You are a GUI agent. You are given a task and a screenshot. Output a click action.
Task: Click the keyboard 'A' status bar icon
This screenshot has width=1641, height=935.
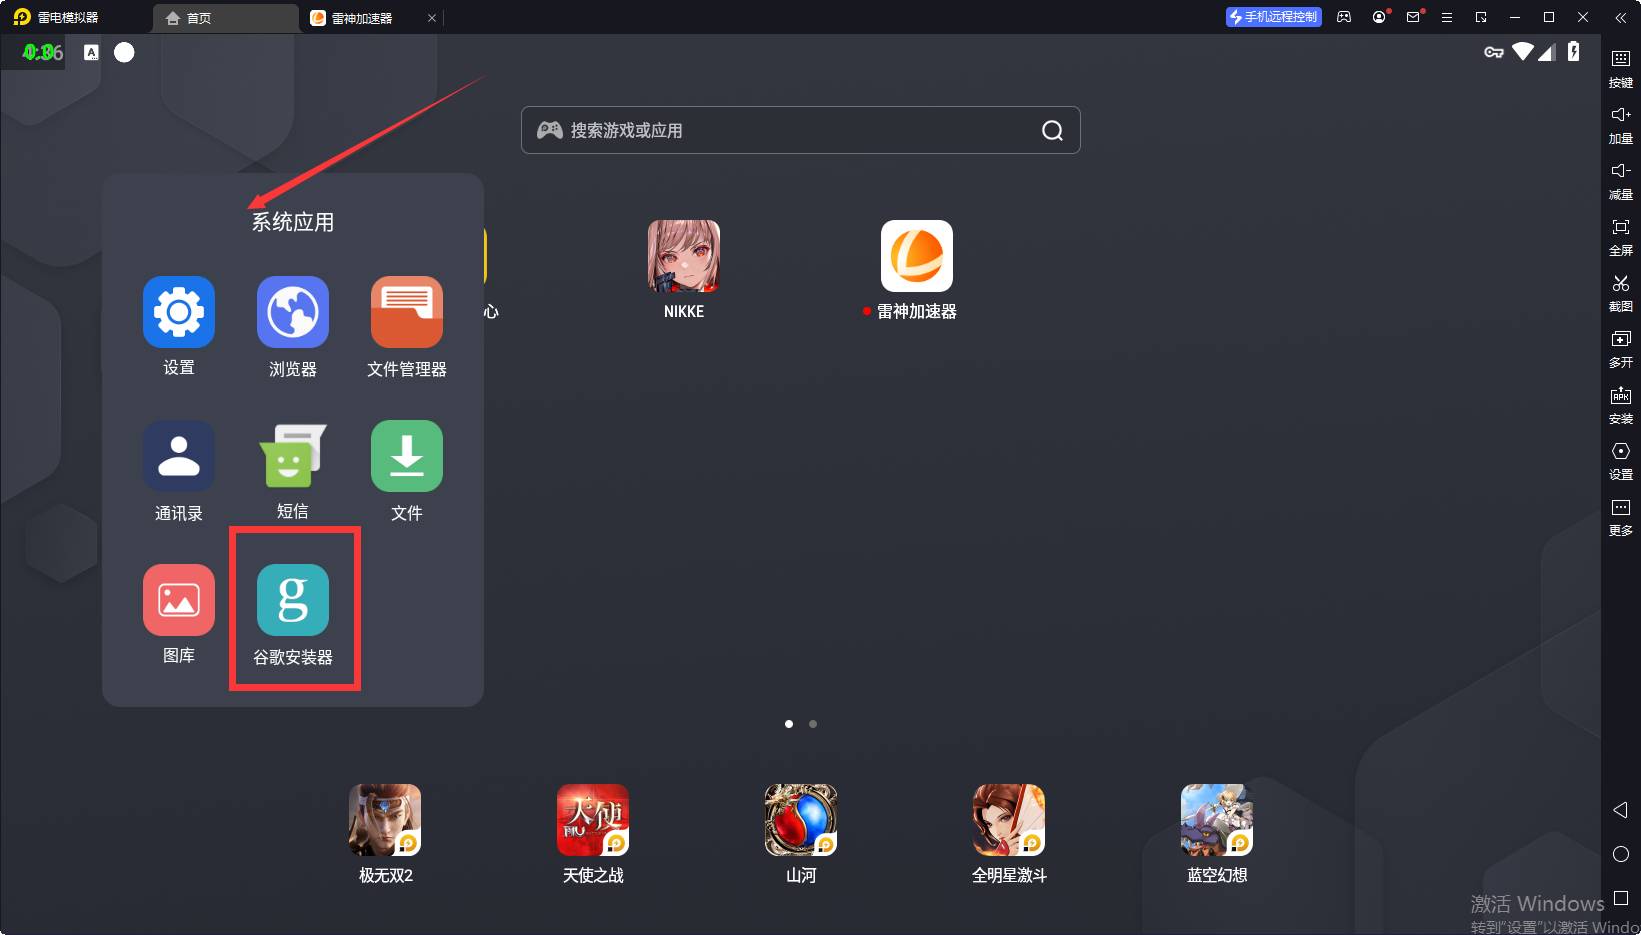pyautogui.click(x=92, y=52)
